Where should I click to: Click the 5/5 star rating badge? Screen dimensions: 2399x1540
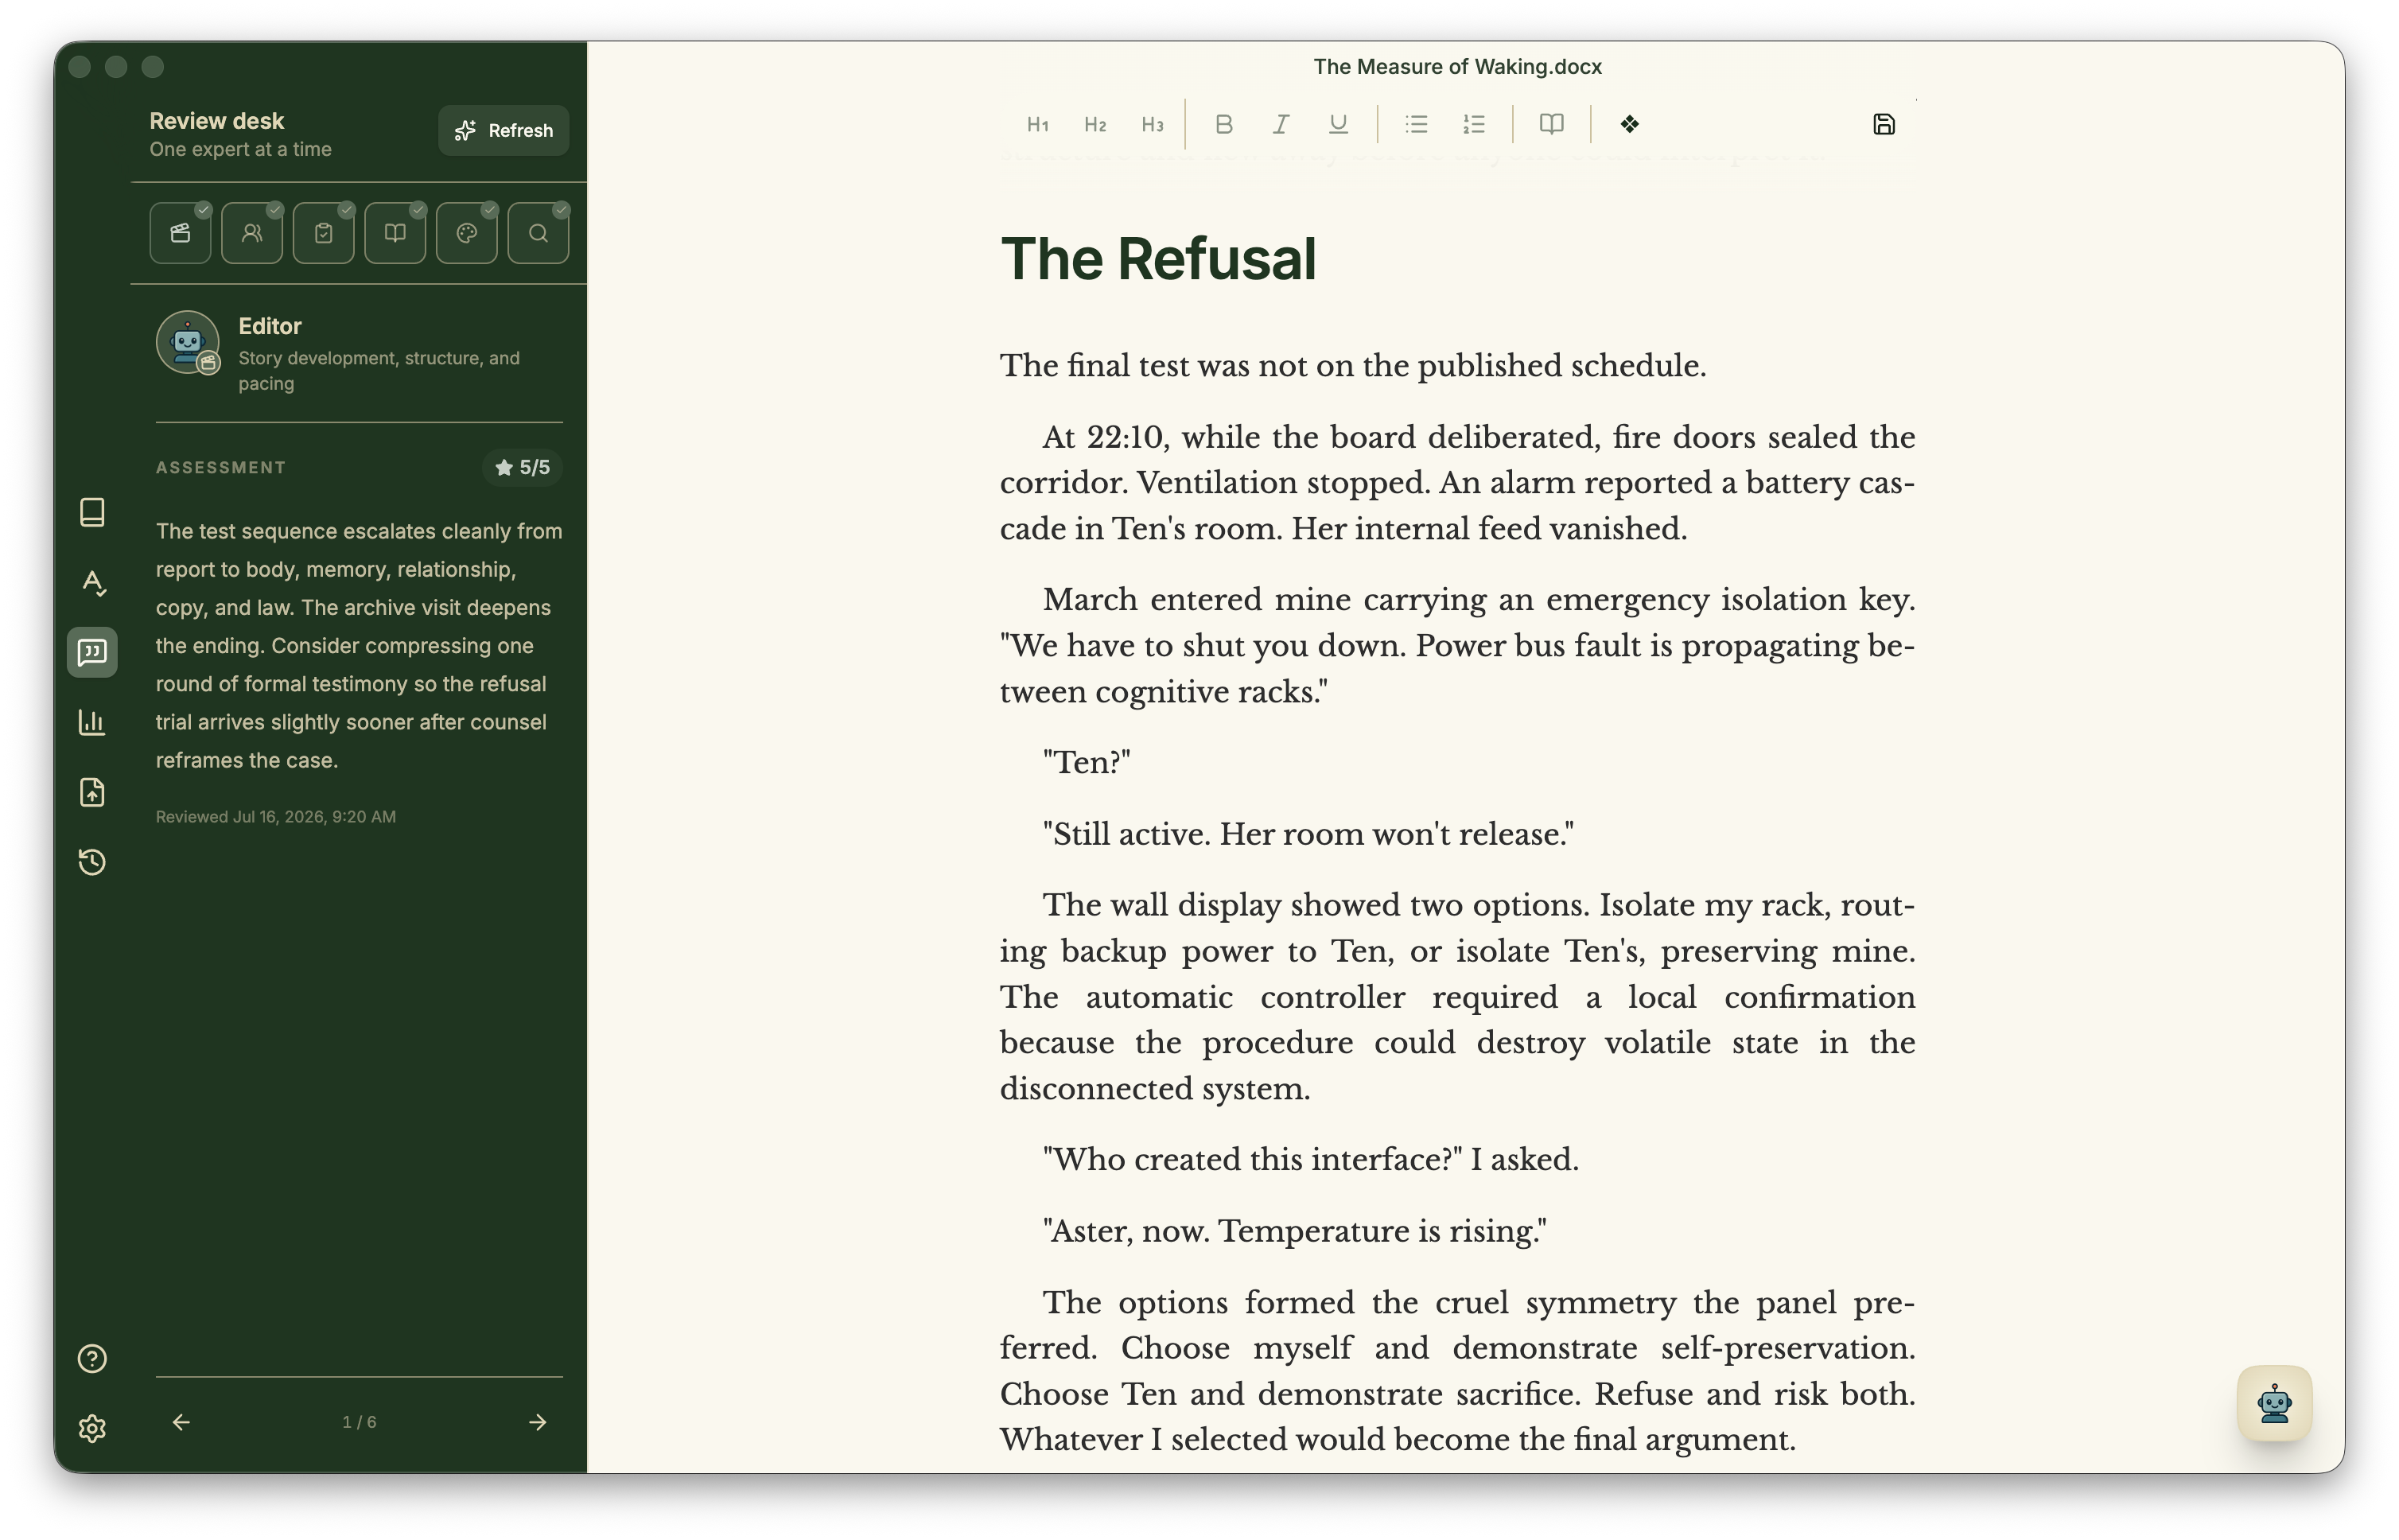pyautogui.click(x=523, y=468)
